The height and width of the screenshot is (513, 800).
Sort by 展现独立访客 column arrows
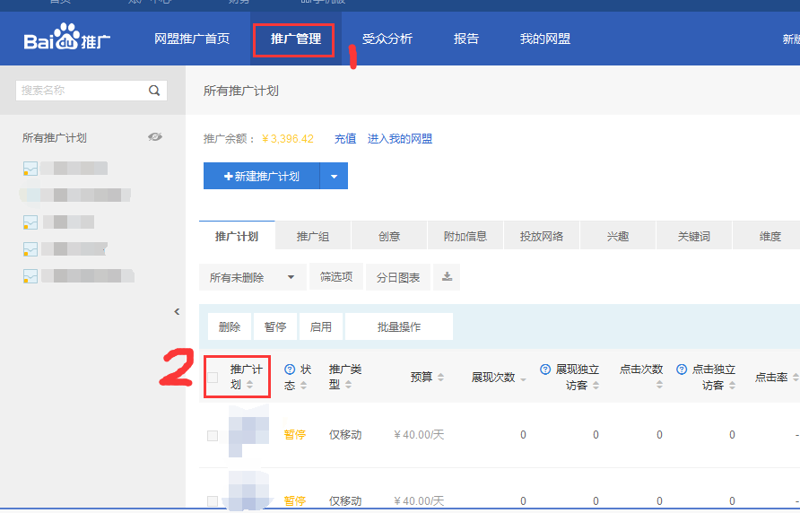click(x=595, y=385)
